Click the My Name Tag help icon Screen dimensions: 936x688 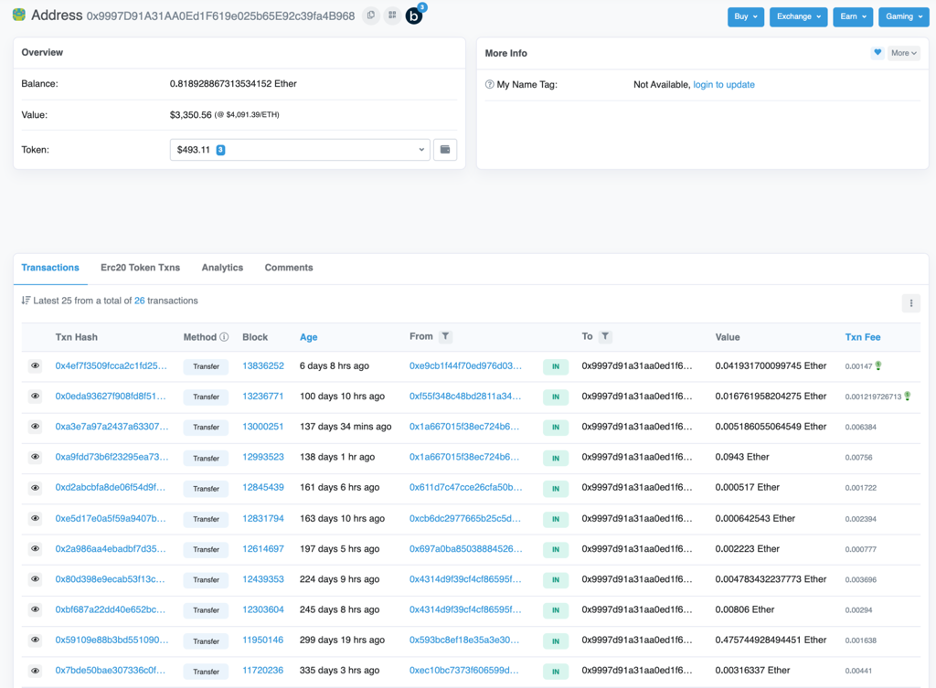pos(489,85)
